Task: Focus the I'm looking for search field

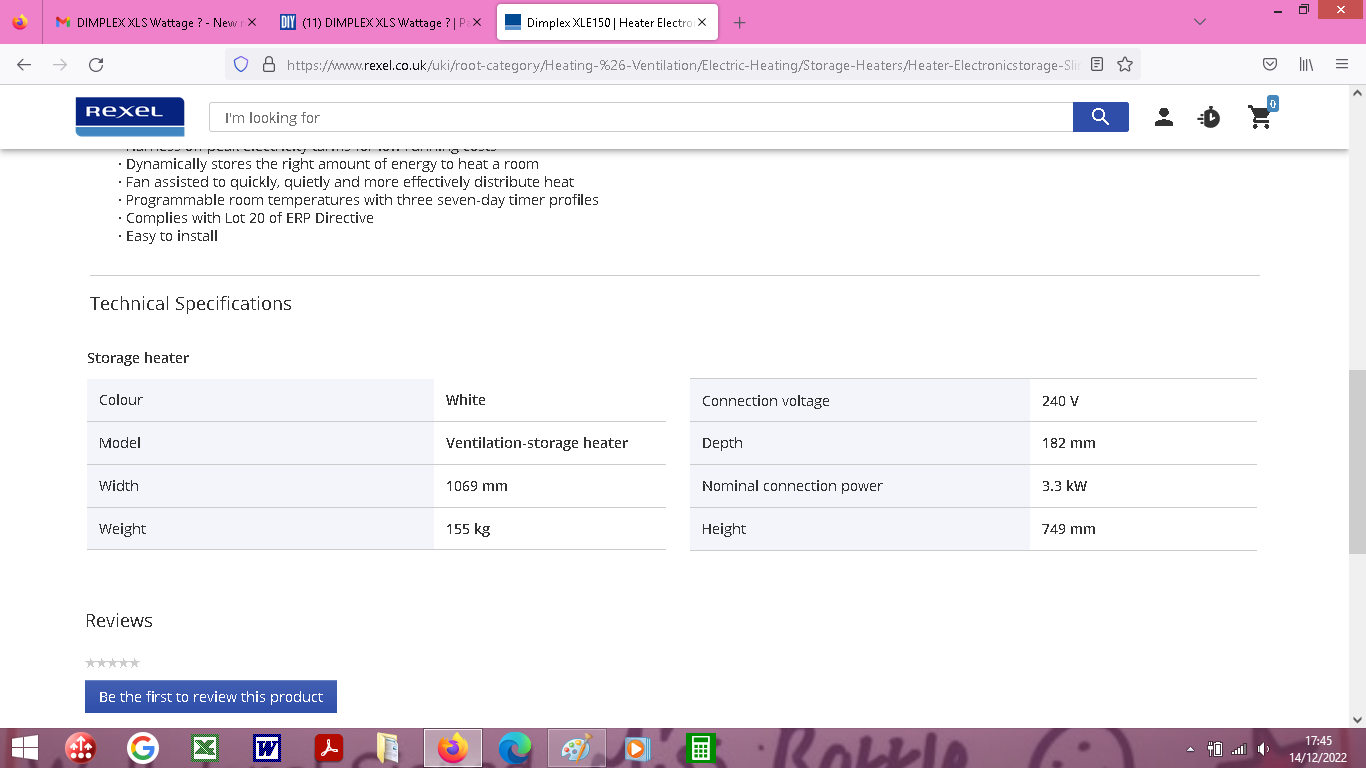Action: pos(640,117)
